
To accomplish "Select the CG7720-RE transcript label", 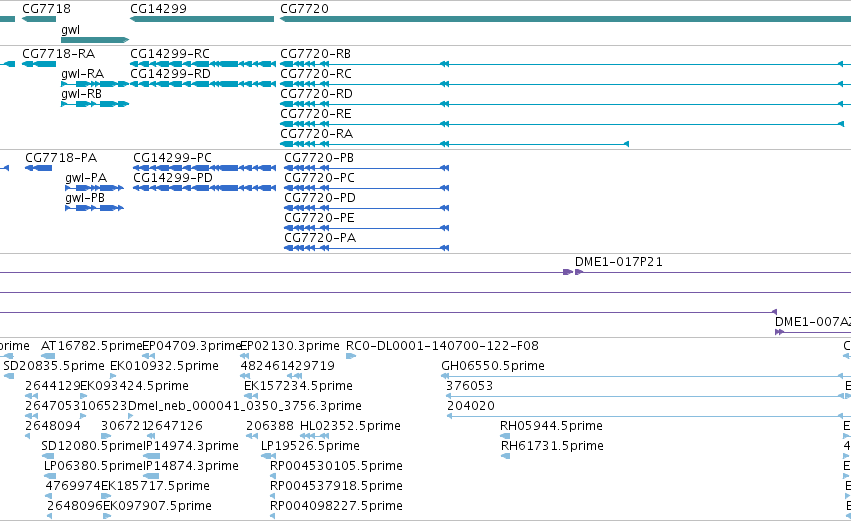I will 315,114.
